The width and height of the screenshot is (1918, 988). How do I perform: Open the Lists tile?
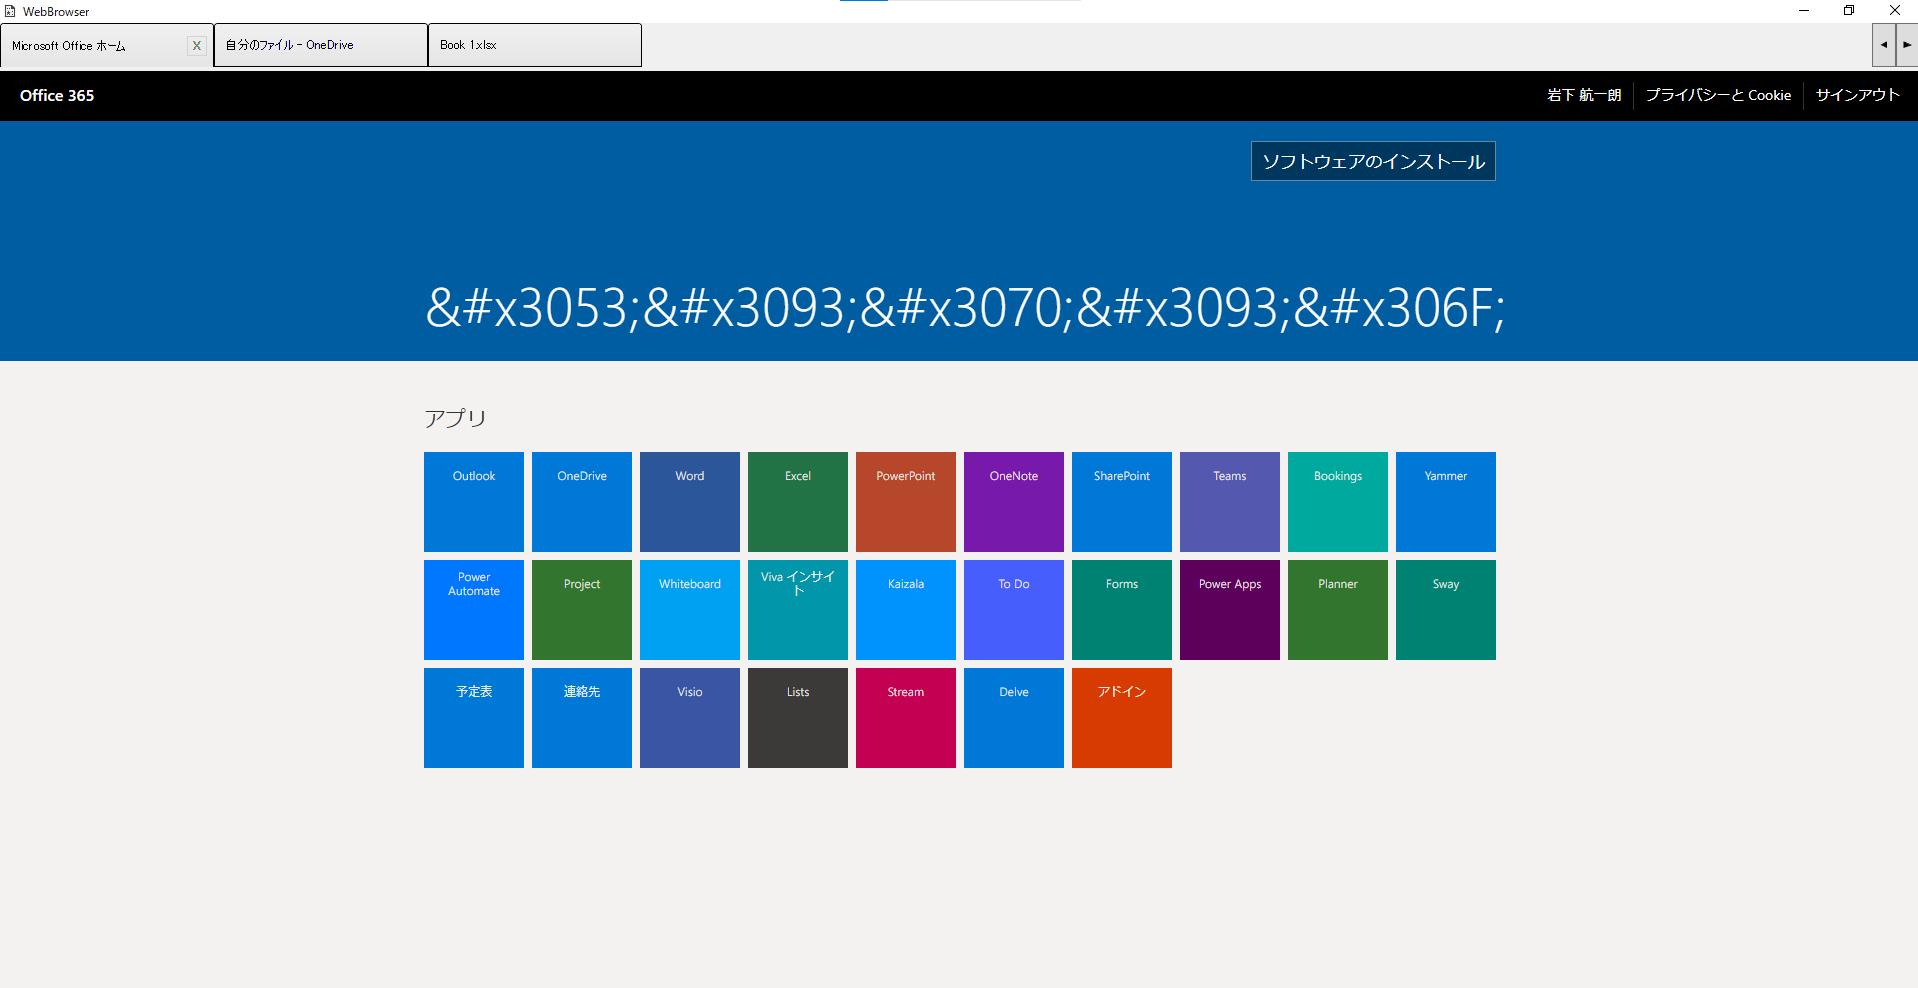(798, 718)
